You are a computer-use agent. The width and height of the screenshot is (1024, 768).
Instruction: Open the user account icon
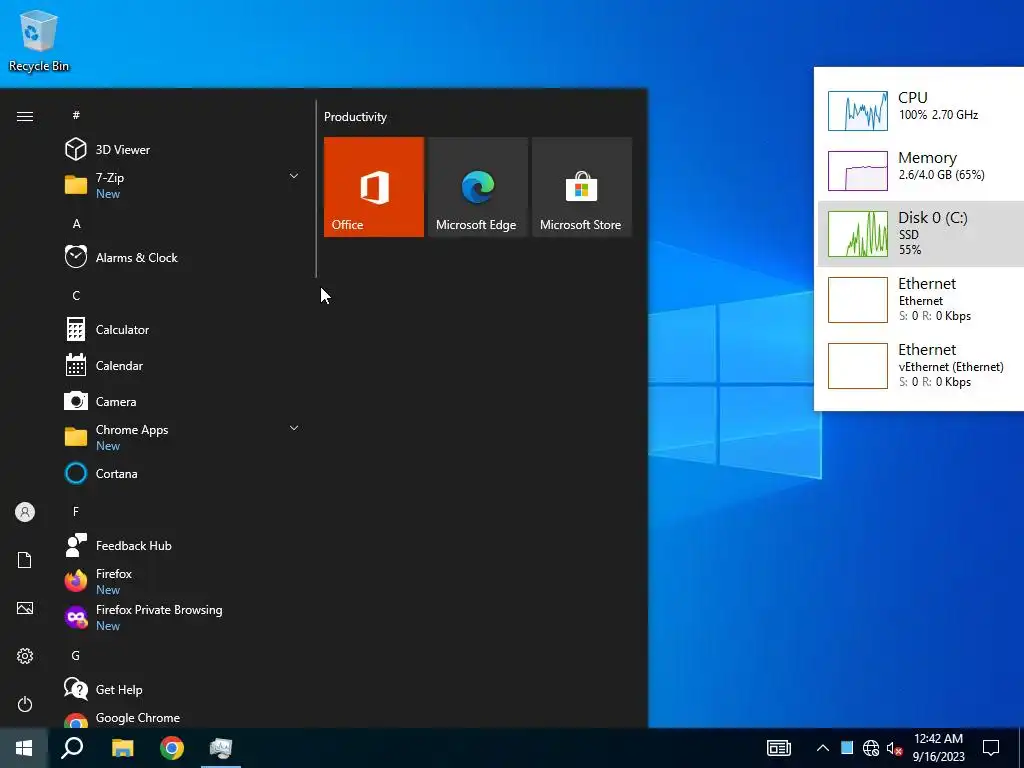pos(25,512)
